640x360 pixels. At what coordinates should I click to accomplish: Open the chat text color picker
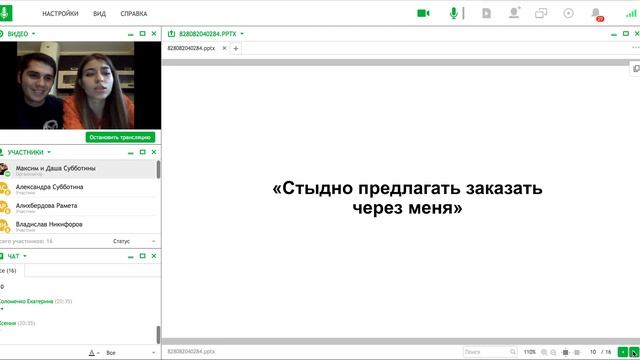click(x=93, y=353)
